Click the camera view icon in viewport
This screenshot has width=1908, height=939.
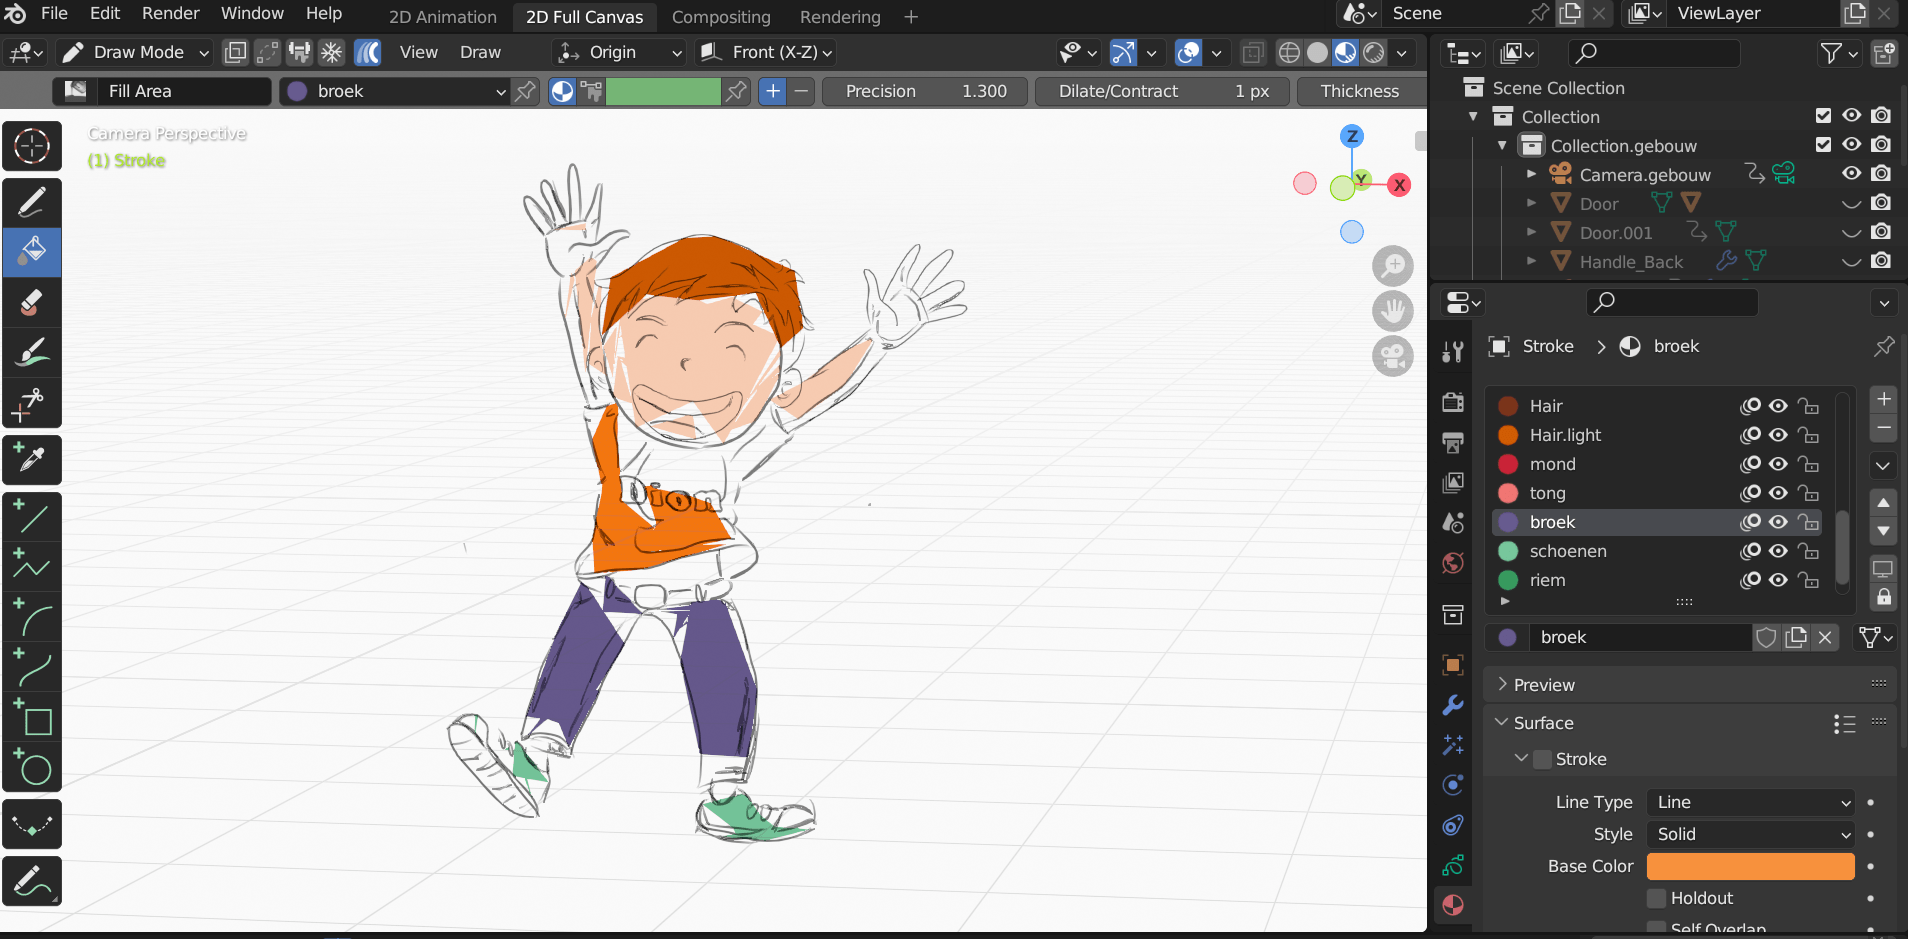click(1392, 356)
